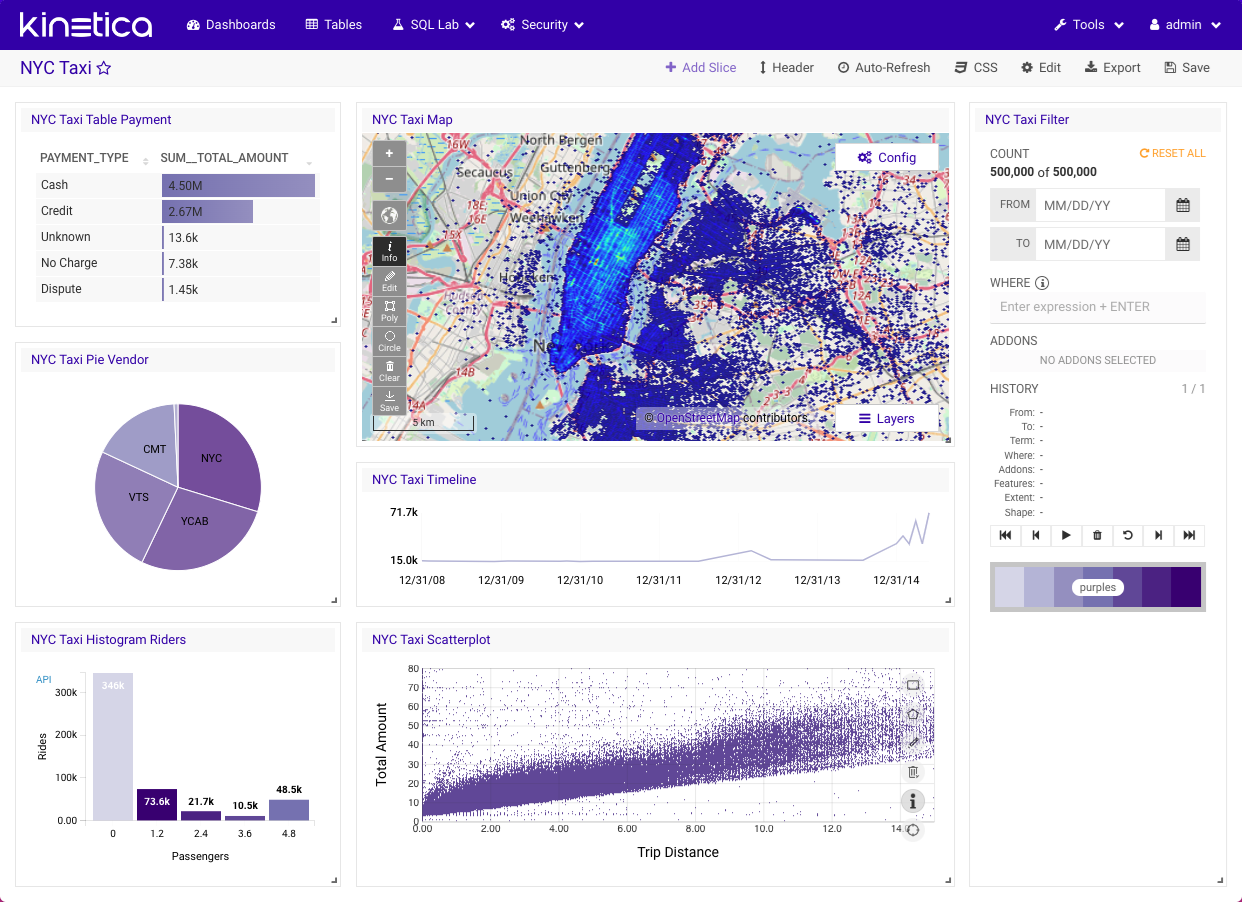Switch to the Dashboards section
This screenshot has height=902, width=1242.
coord(231,24)
